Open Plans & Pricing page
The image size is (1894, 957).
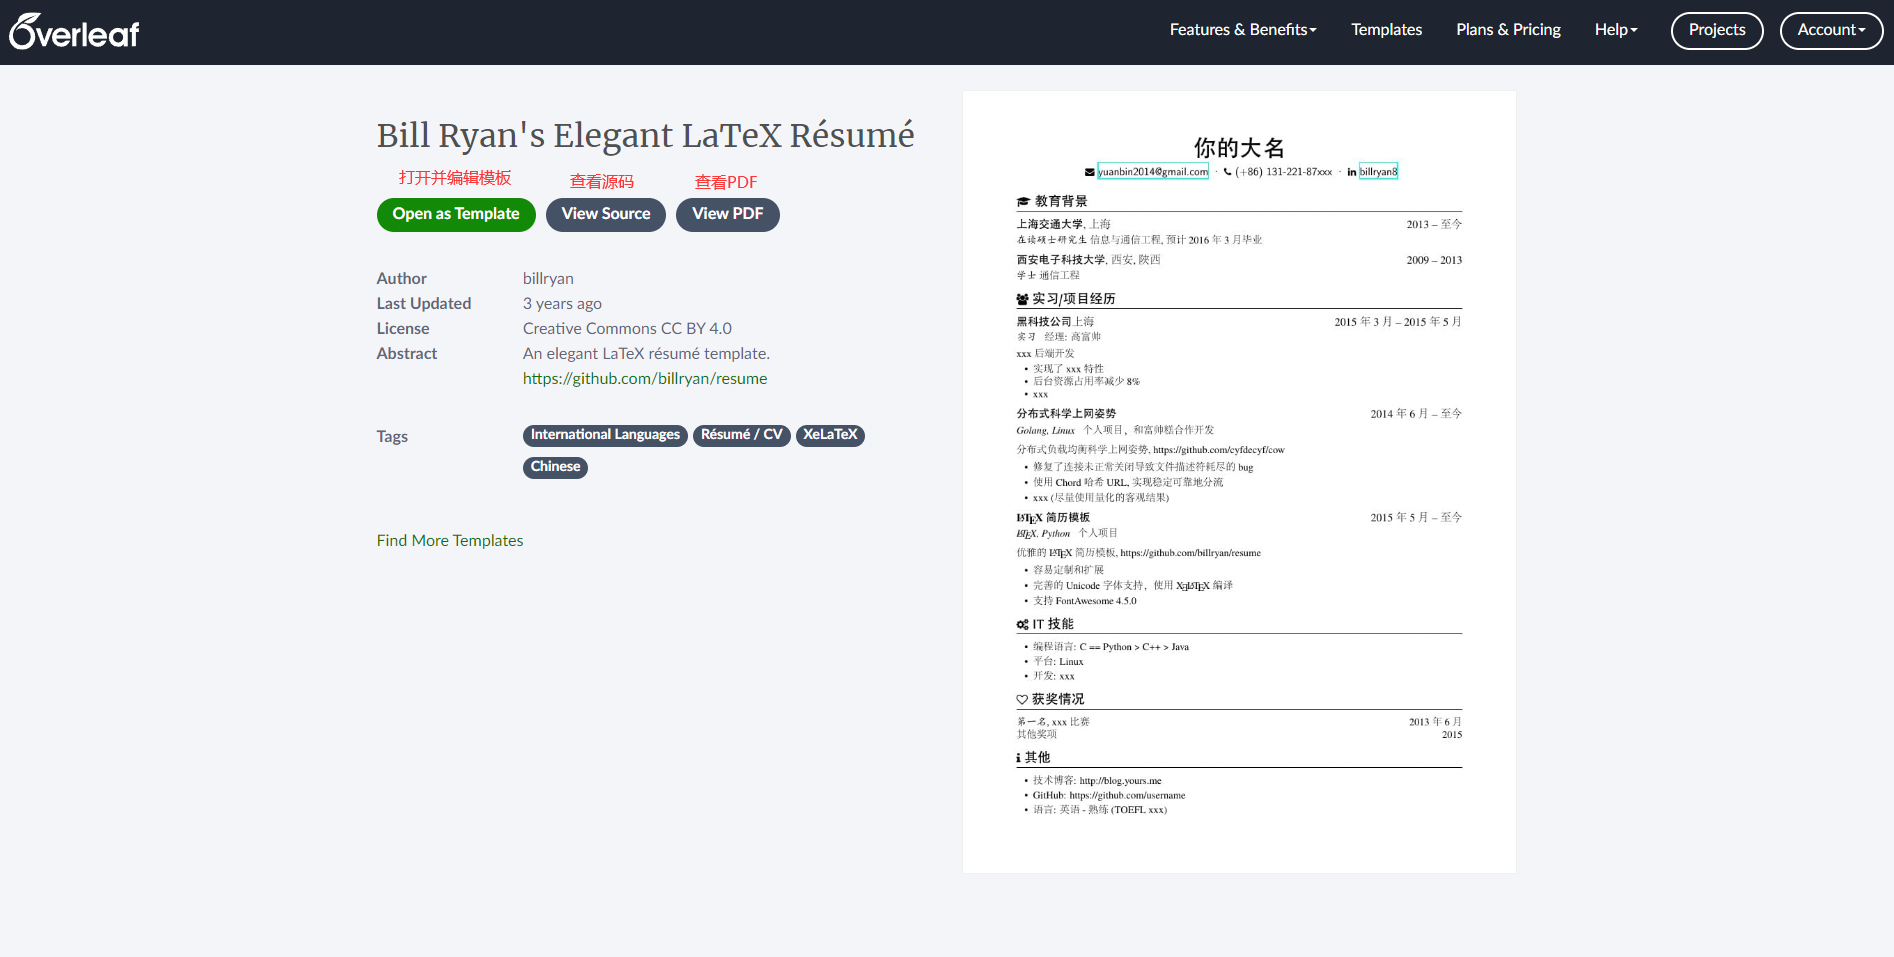(1508, 30)
